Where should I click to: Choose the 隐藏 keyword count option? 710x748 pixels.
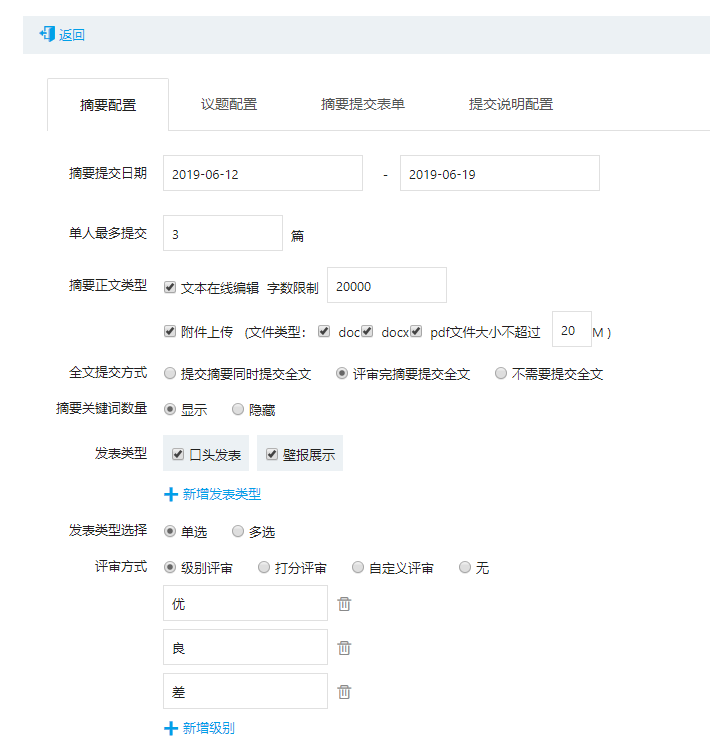click(x=238, y=409)
